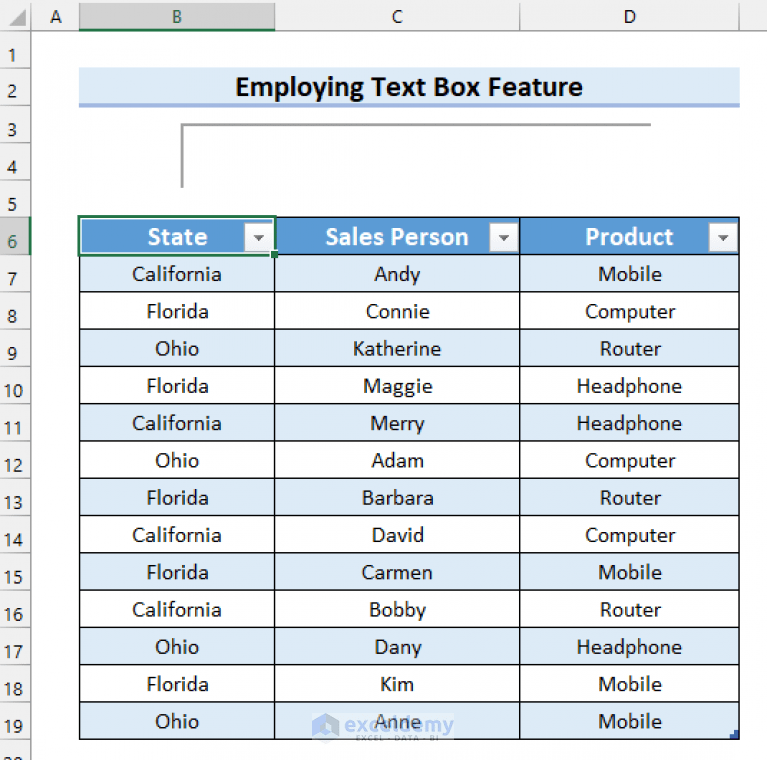Screen dimensions: 767x760
Task: Select cell with Bobby
Action: [x=397, y=609]
